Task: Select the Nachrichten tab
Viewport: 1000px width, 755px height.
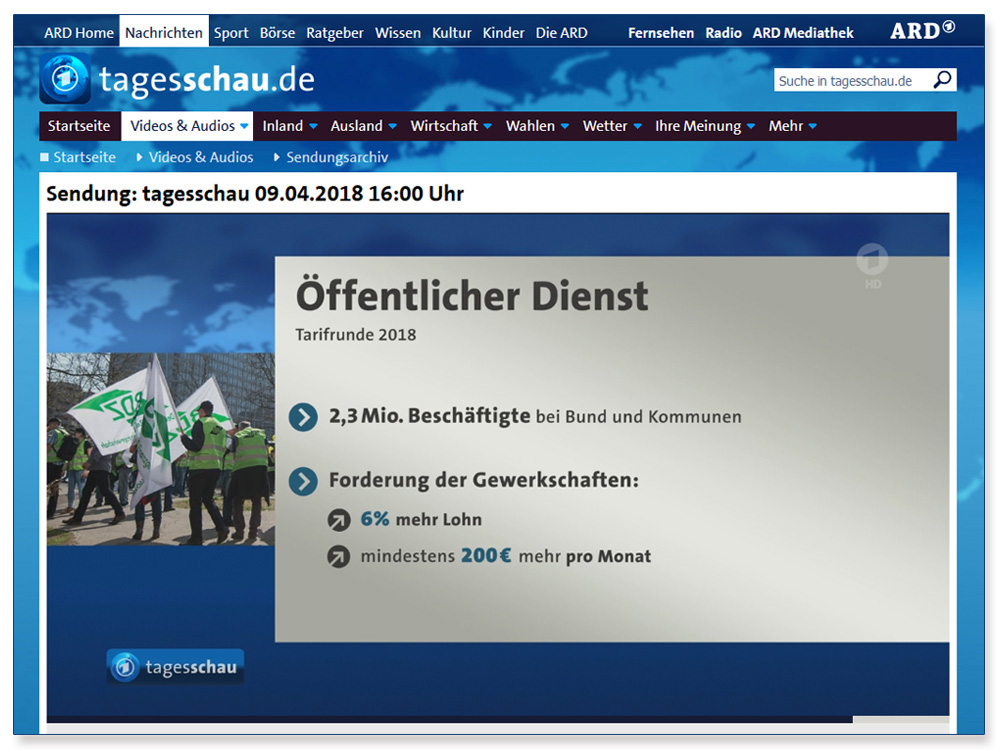Action: (x=164, y=32)
